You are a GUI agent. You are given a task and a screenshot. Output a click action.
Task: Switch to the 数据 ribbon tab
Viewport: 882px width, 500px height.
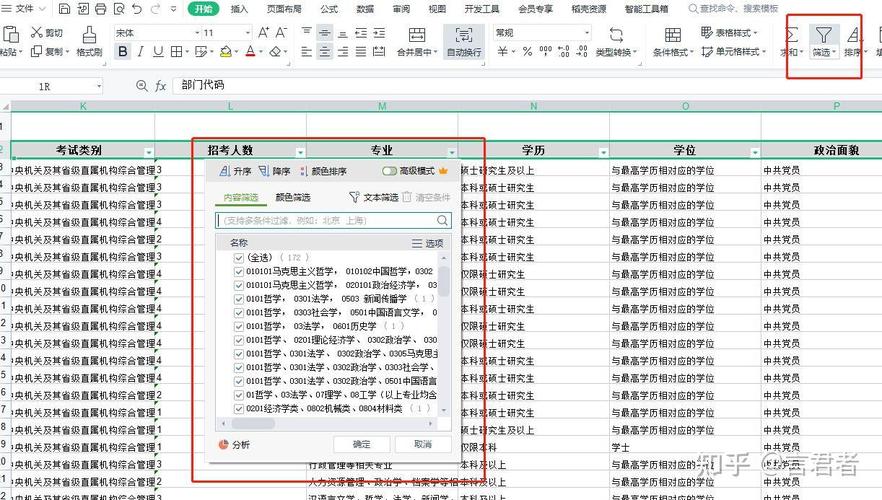pos(365,9)
